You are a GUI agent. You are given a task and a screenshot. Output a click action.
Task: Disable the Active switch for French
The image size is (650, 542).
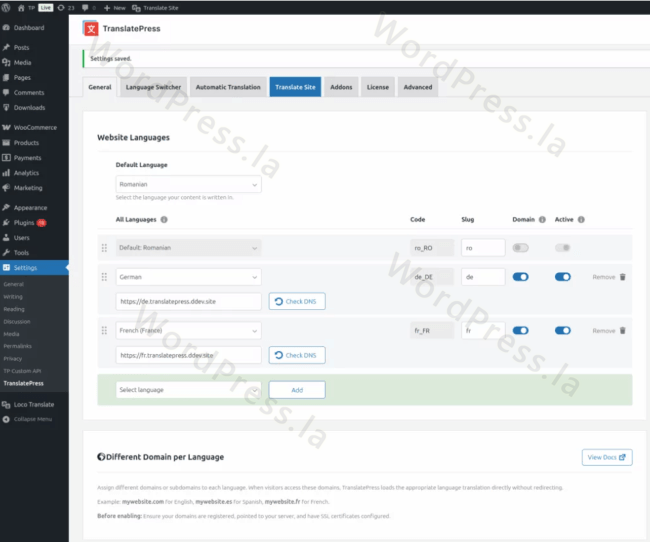(x=563, y=330)
